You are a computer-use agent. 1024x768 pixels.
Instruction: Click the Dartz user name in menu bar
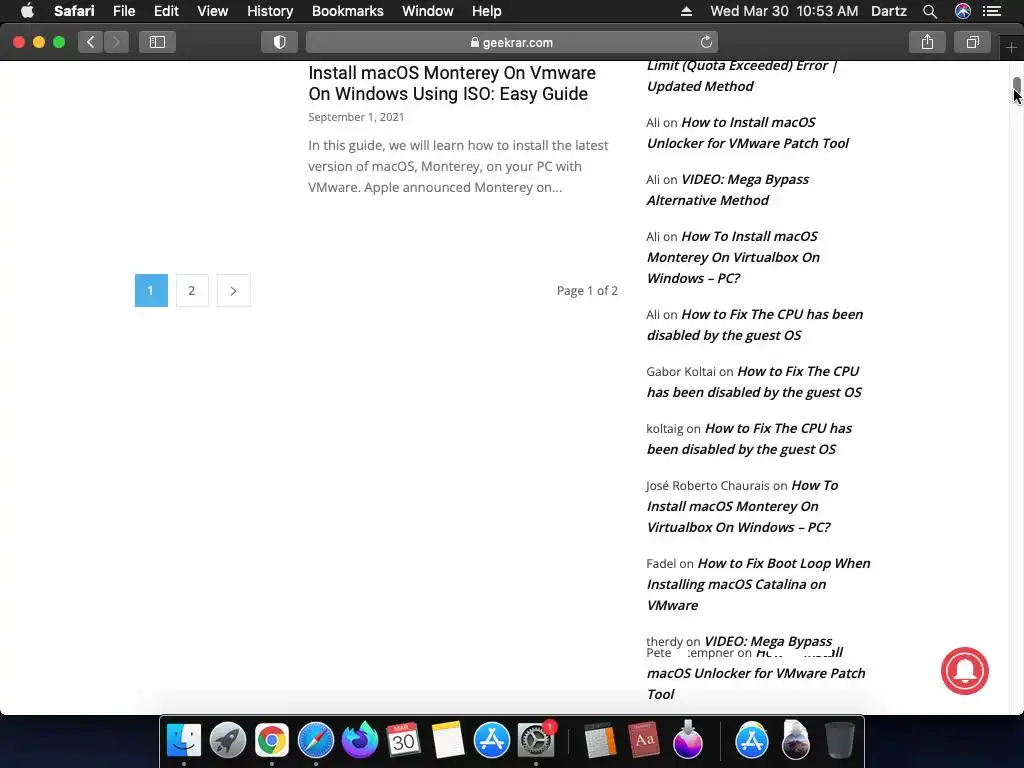pyautogui.click(x=888, y=11)
